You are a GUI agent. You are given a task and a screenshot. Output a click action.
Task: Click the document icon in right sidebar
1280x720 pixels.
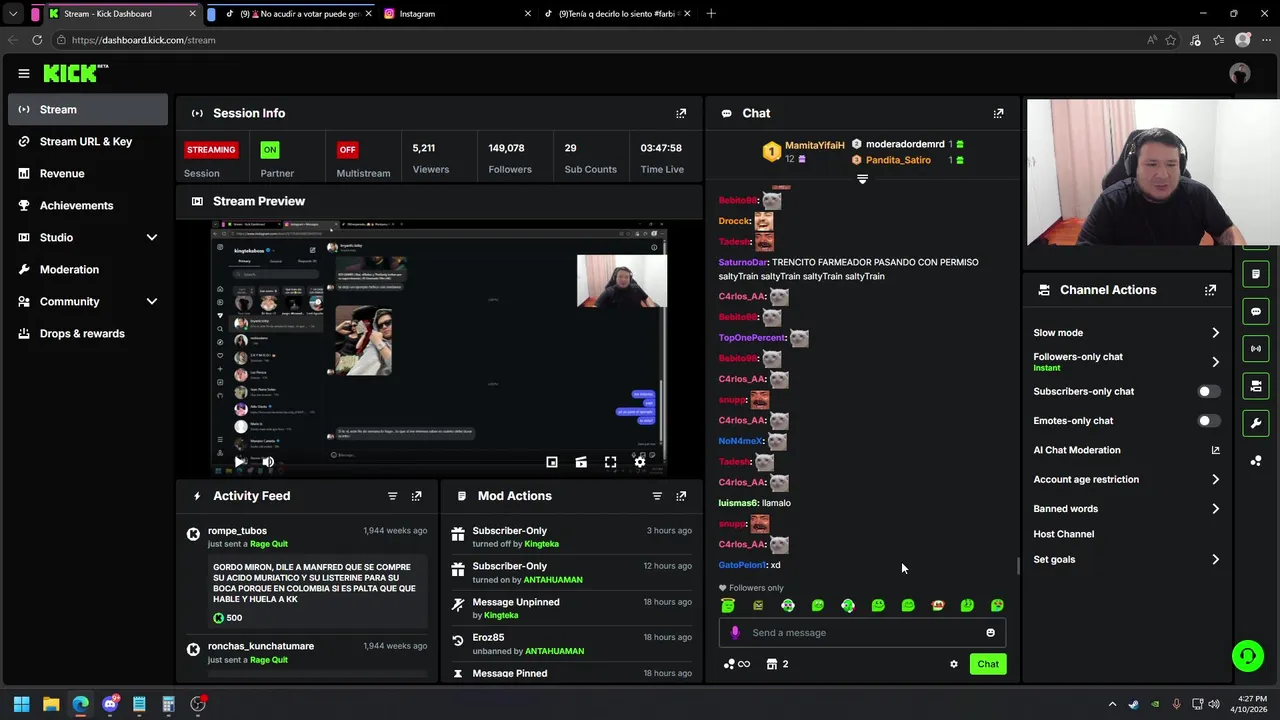click(x=1256, y=274)
